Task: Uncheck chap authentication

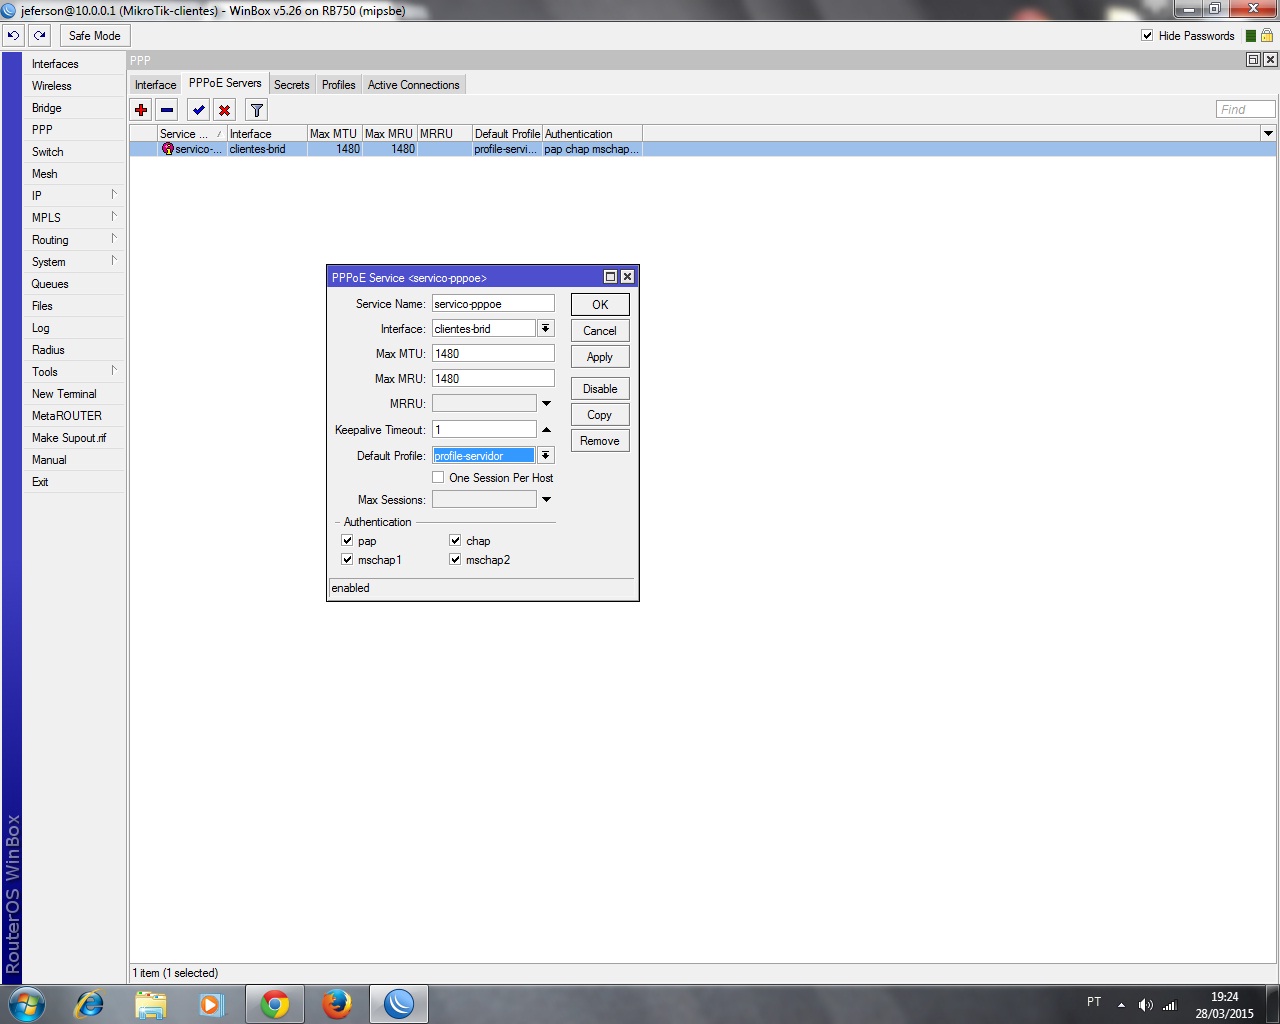Action: pyautogui.click(x=455, y=540)
